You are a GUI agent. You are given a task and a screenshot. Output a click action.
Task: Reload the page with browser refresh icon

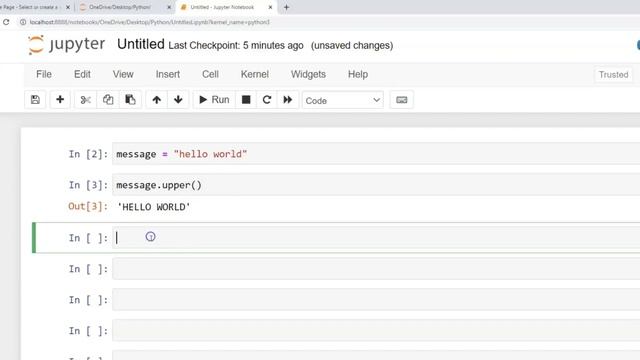tap(6, 22)
